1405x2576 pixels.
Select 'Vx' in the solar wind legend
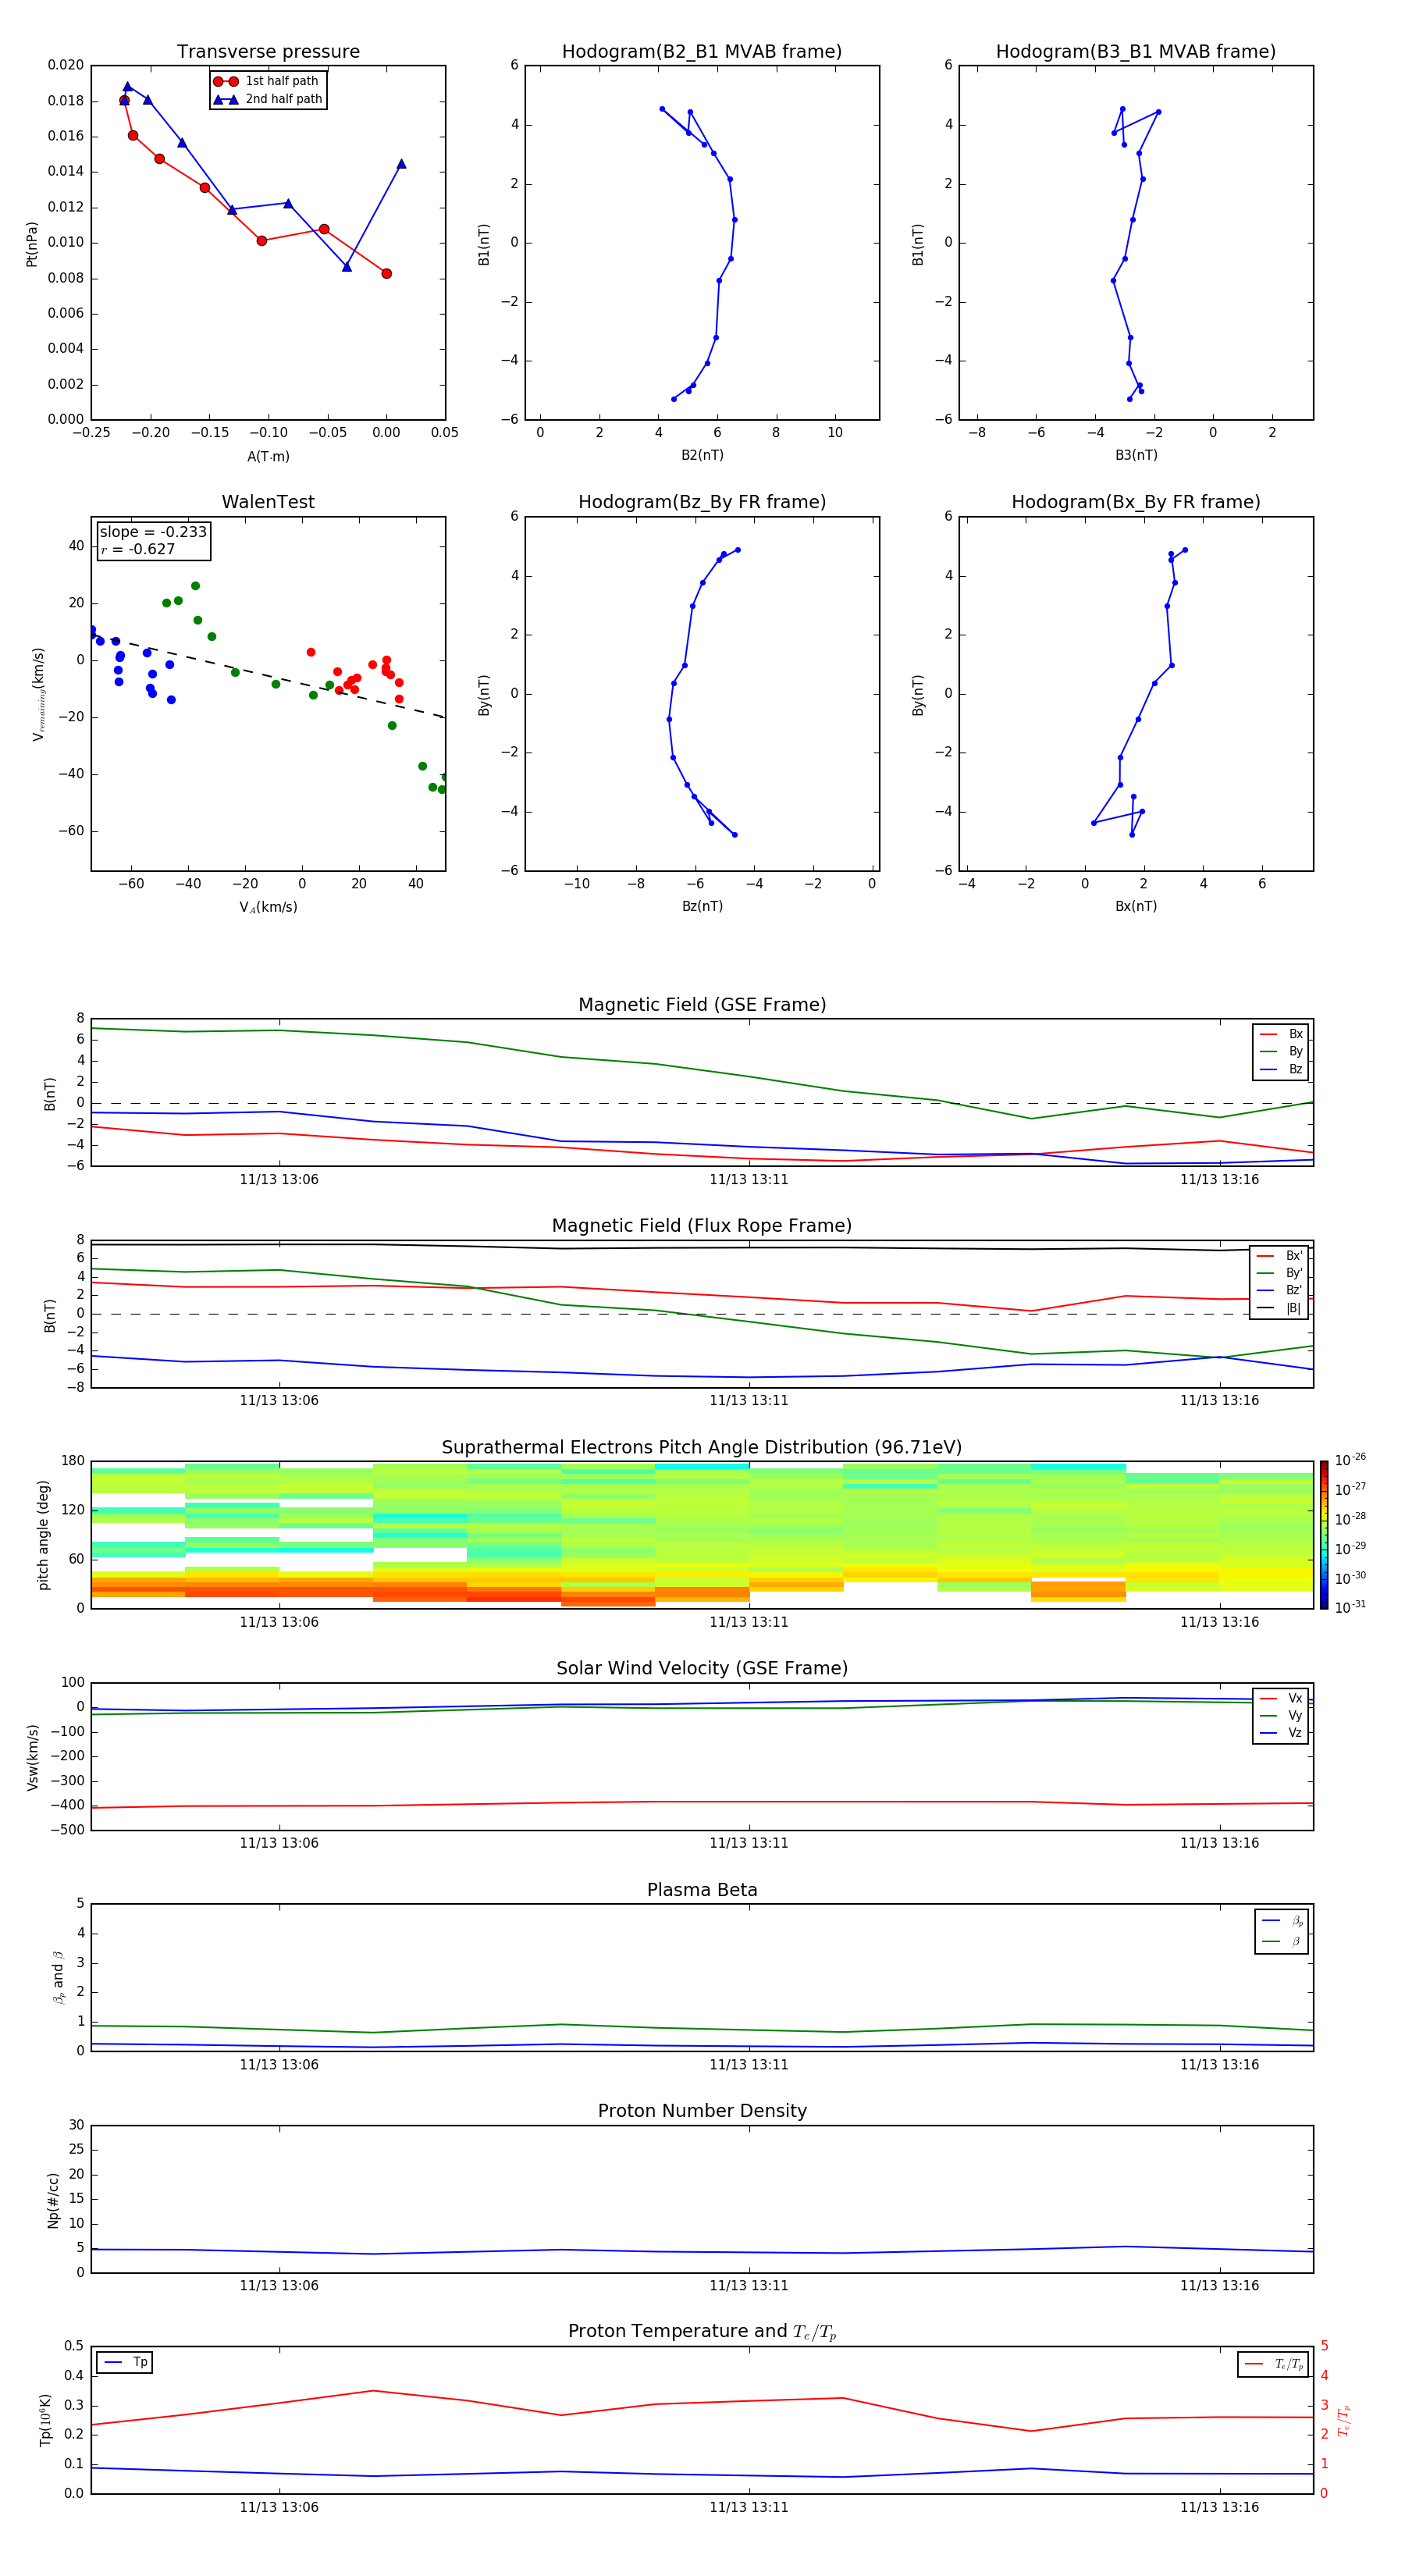click(x=1281, y=1698)
